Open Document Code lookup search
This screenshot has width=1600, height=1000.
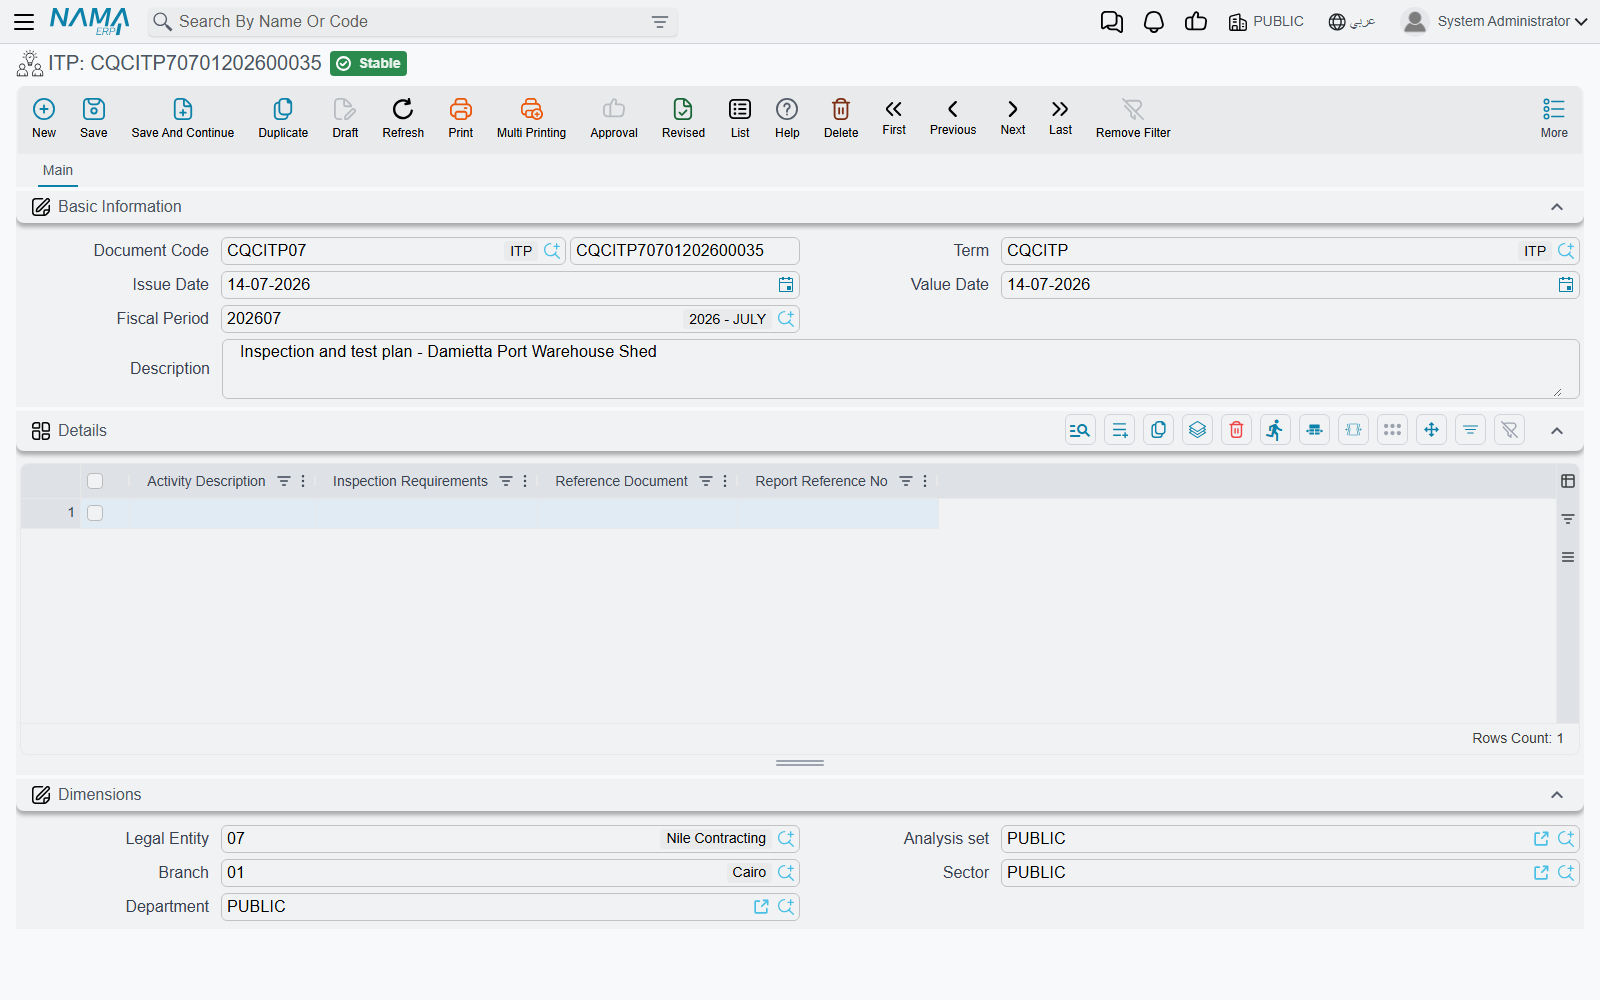tap(552, 251)
